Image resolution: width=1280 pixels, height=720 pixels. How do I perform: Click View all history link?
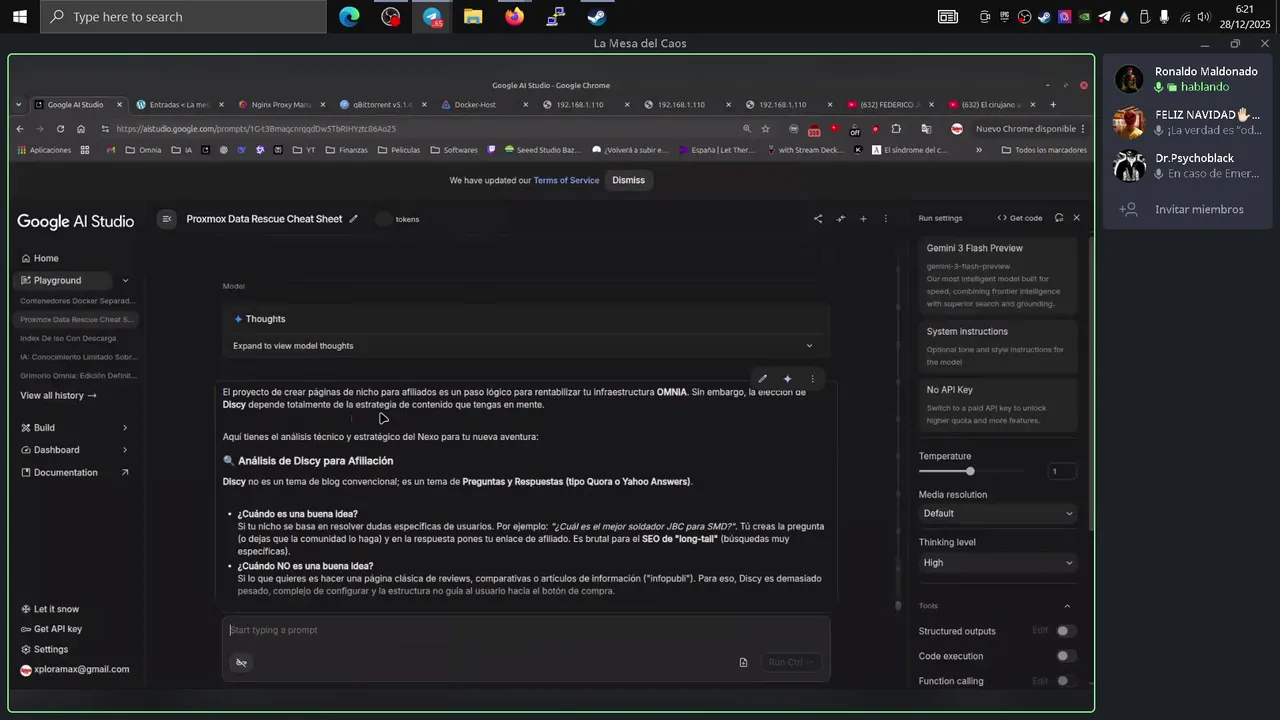pyautogui.click(x=59, y=396)
